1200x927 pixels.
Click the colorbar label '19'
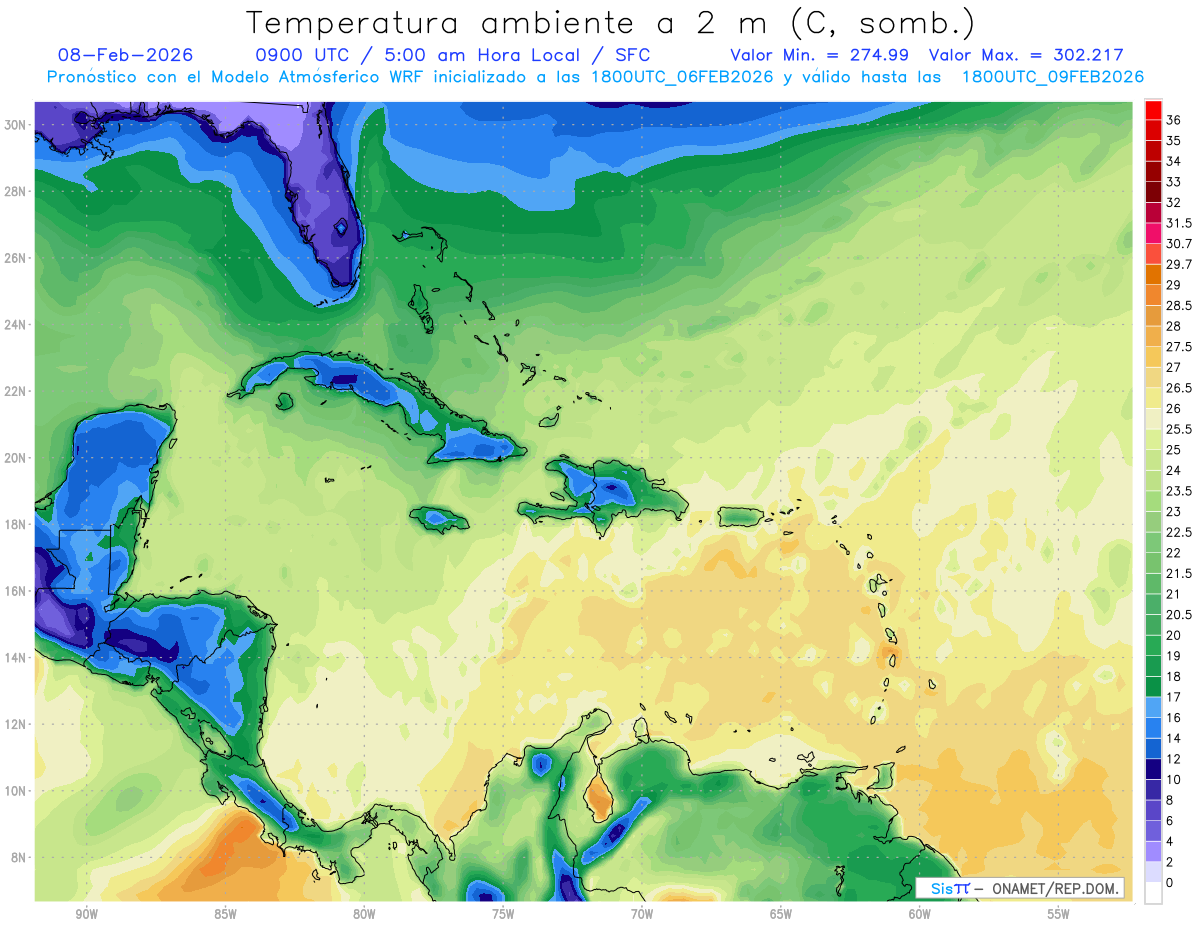pyautogui.click(x=1174, y=655)
